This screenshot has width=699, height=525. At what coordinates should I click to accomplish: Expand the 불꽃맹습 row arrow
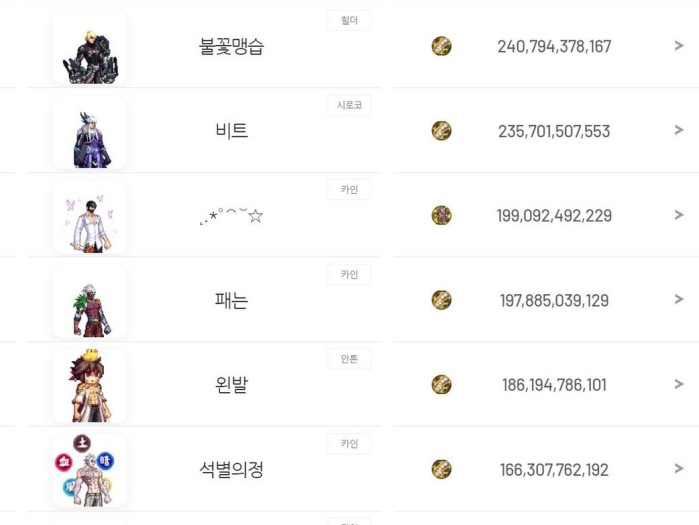coord(679,46)
